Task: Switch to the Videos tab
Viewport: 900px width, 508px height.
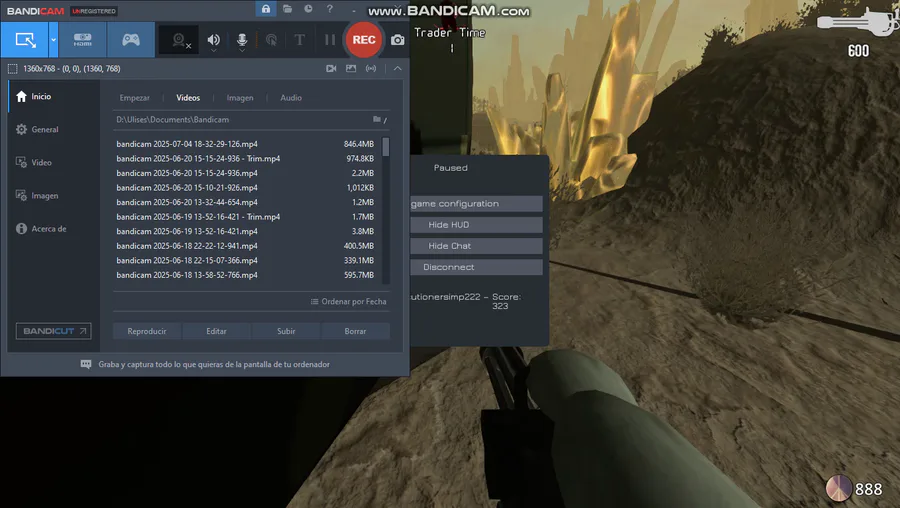Action: point(188,98)
